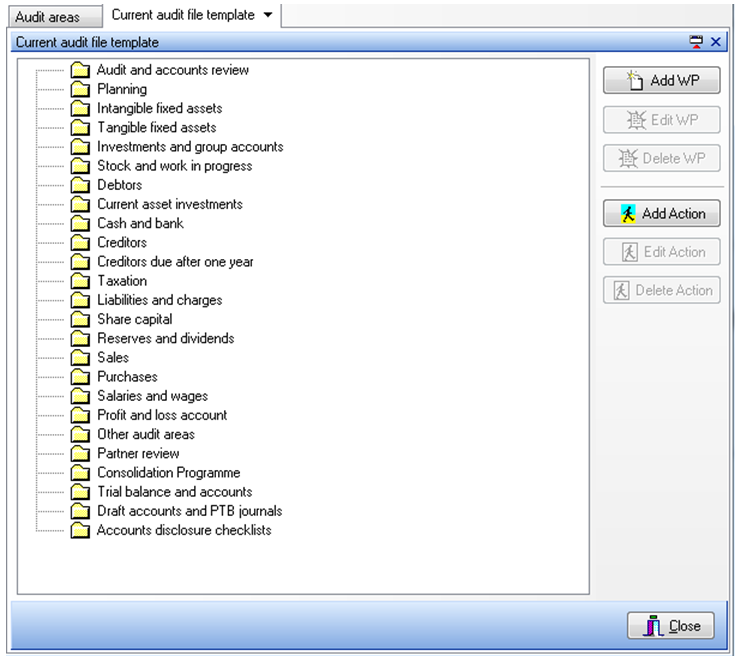The height and width of the screenshot is (659, 738).
Task: Select the Cash and bank label
Action: click(x=140, y=224)
